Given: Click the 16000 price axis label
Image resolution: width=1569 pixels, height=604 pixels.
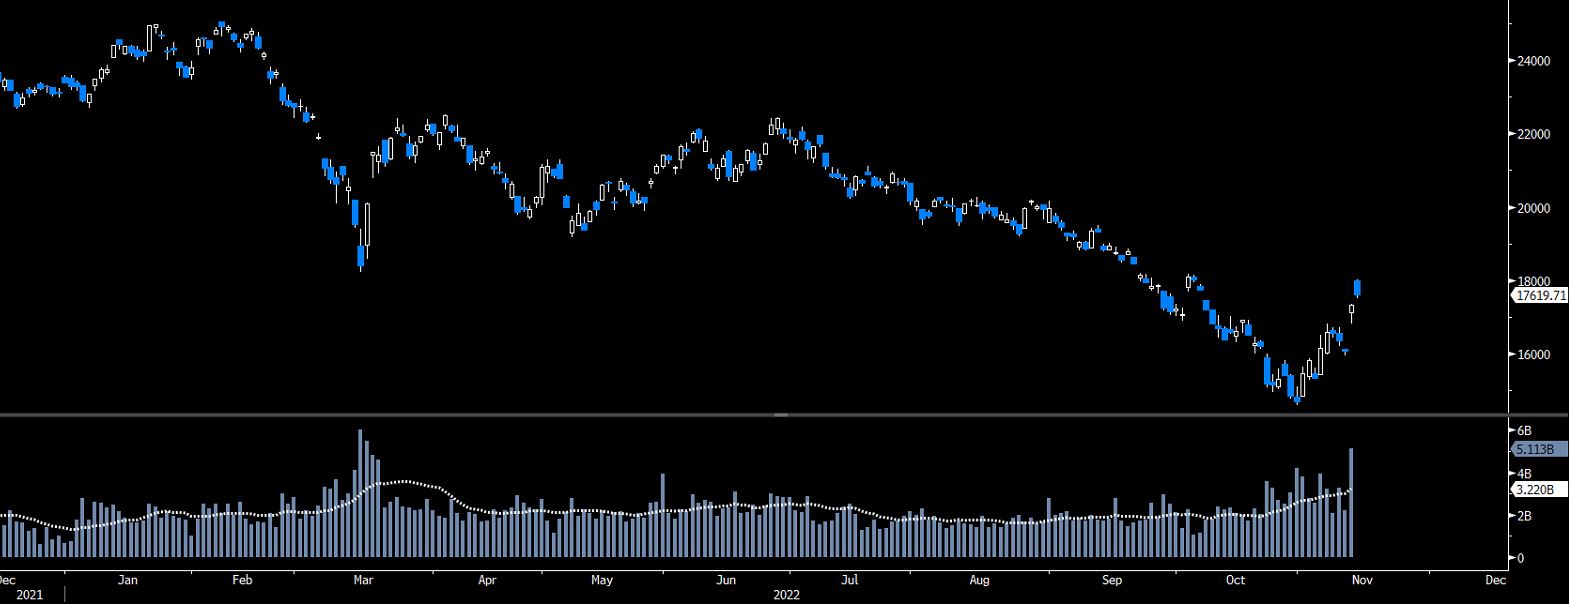Looking at the screenshot, I should pos(1533,355).
